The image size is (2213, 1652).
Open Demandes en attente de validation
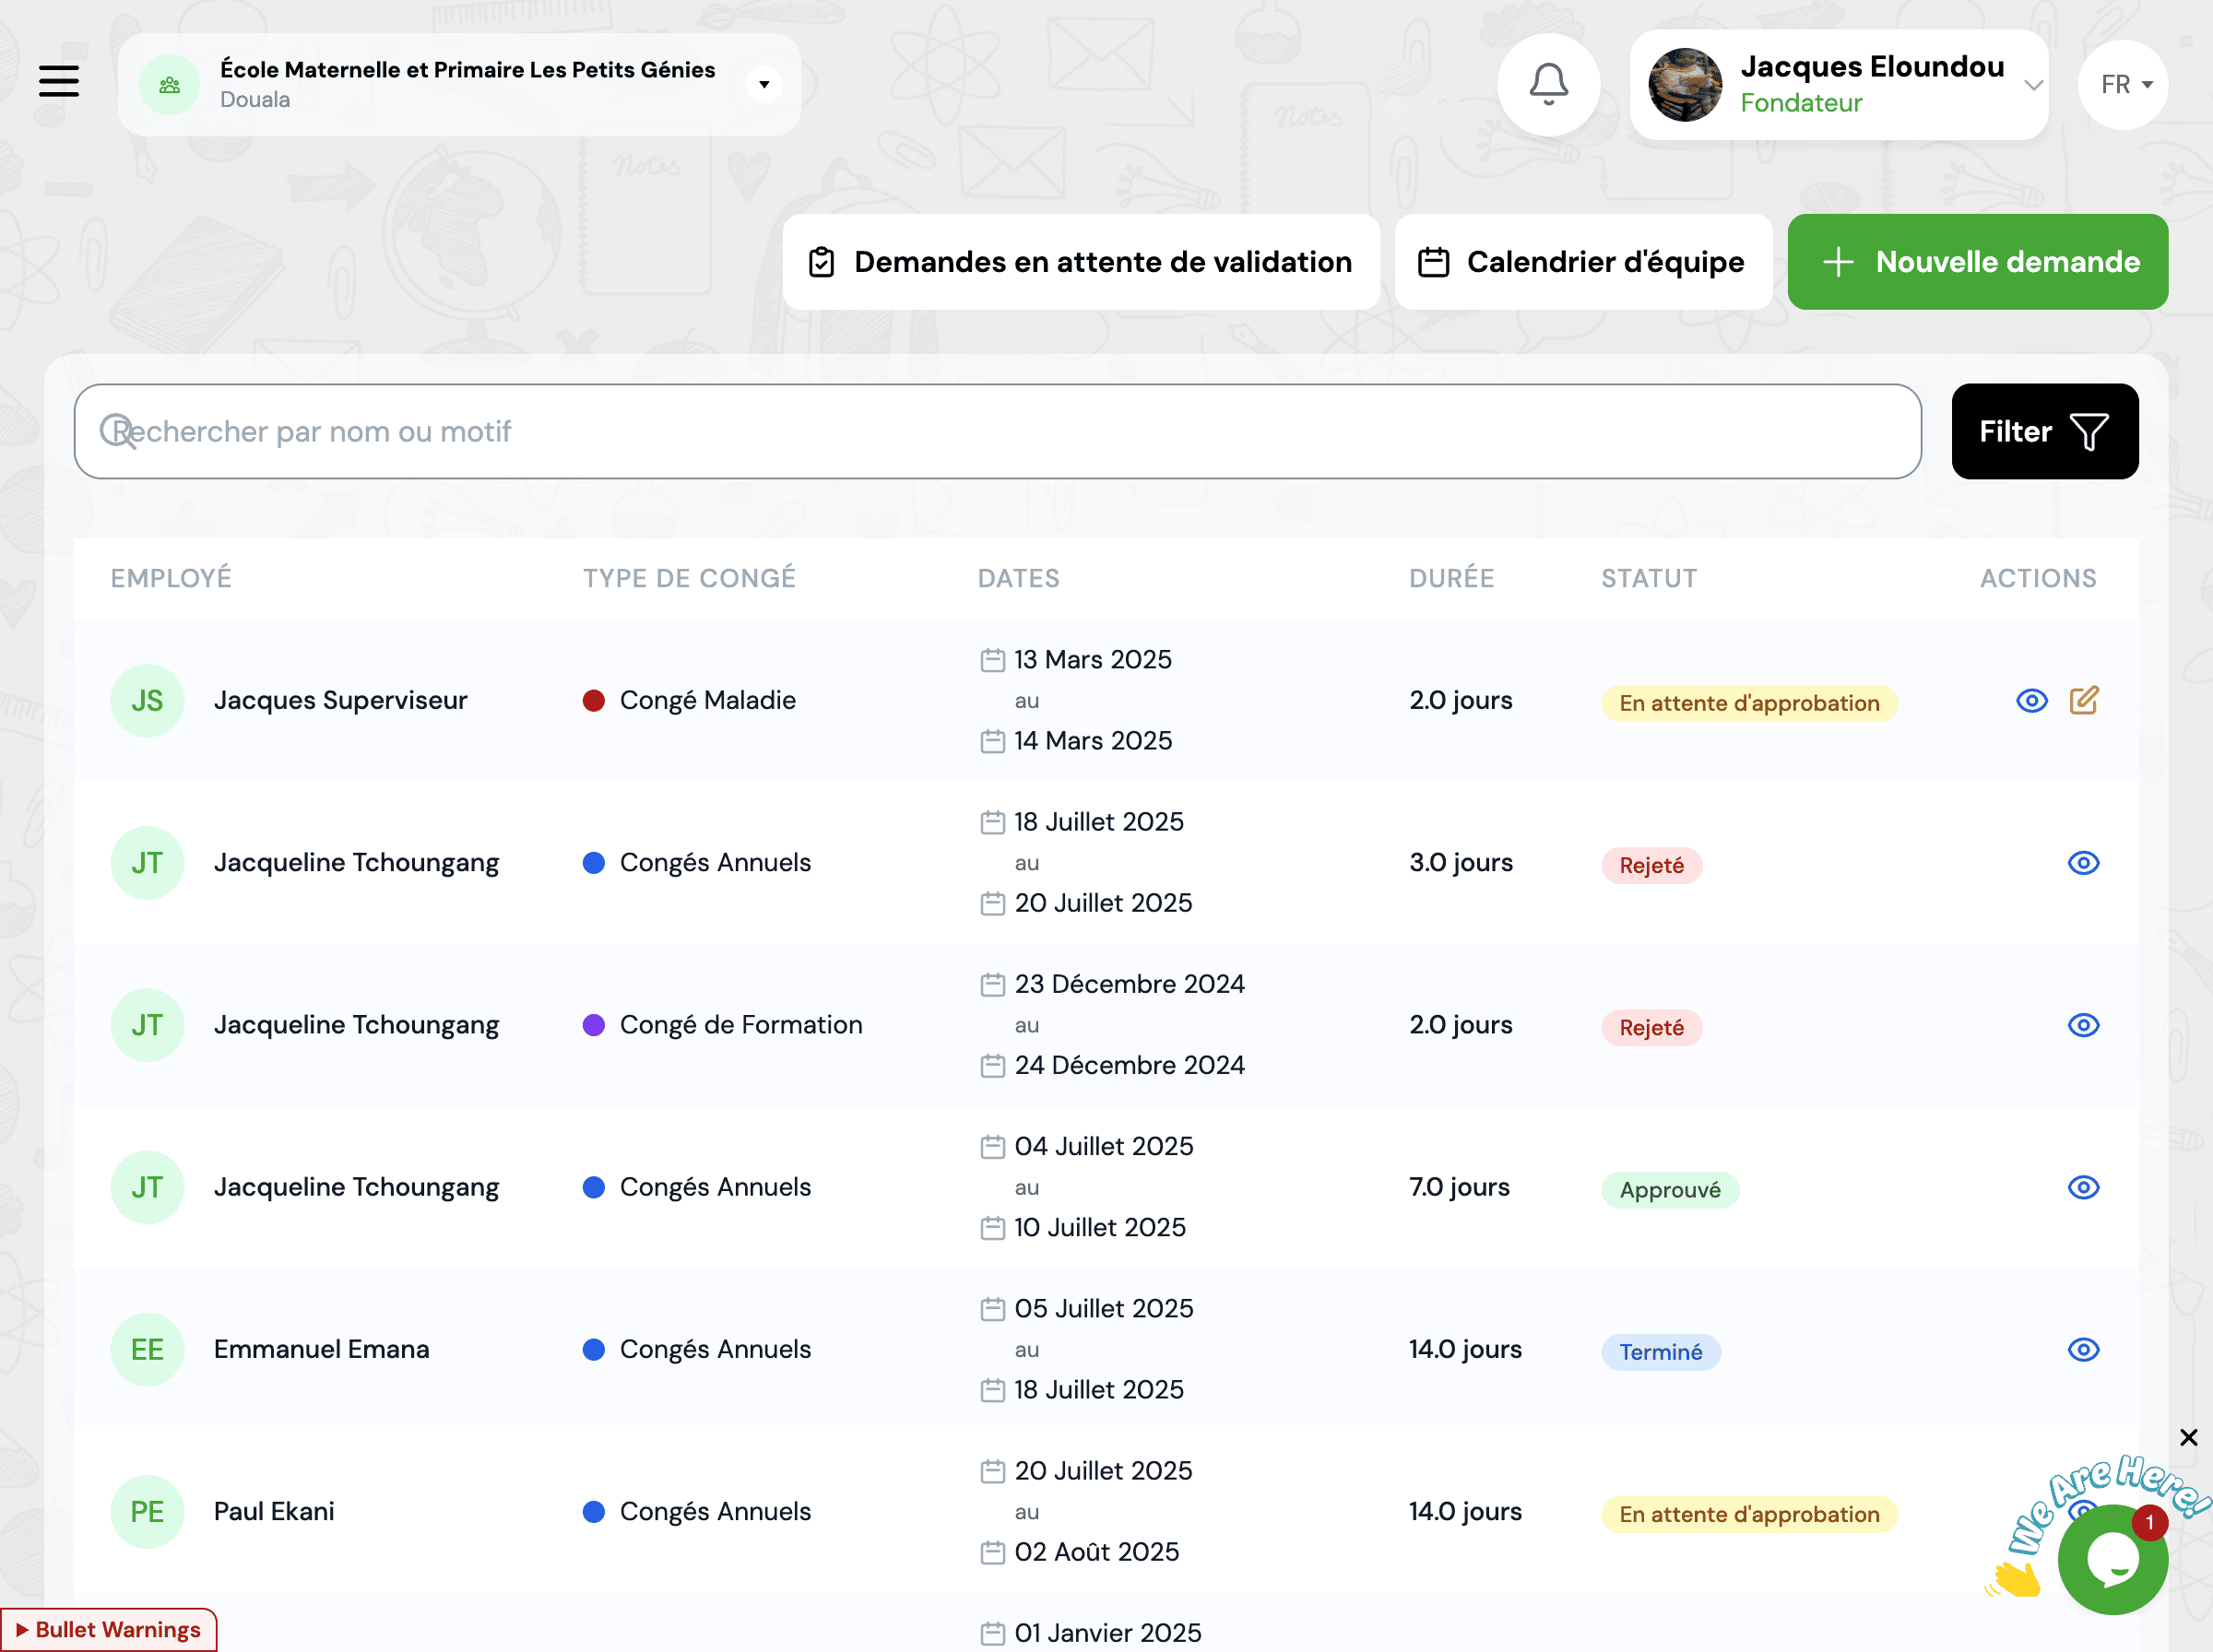point(1081,262)
